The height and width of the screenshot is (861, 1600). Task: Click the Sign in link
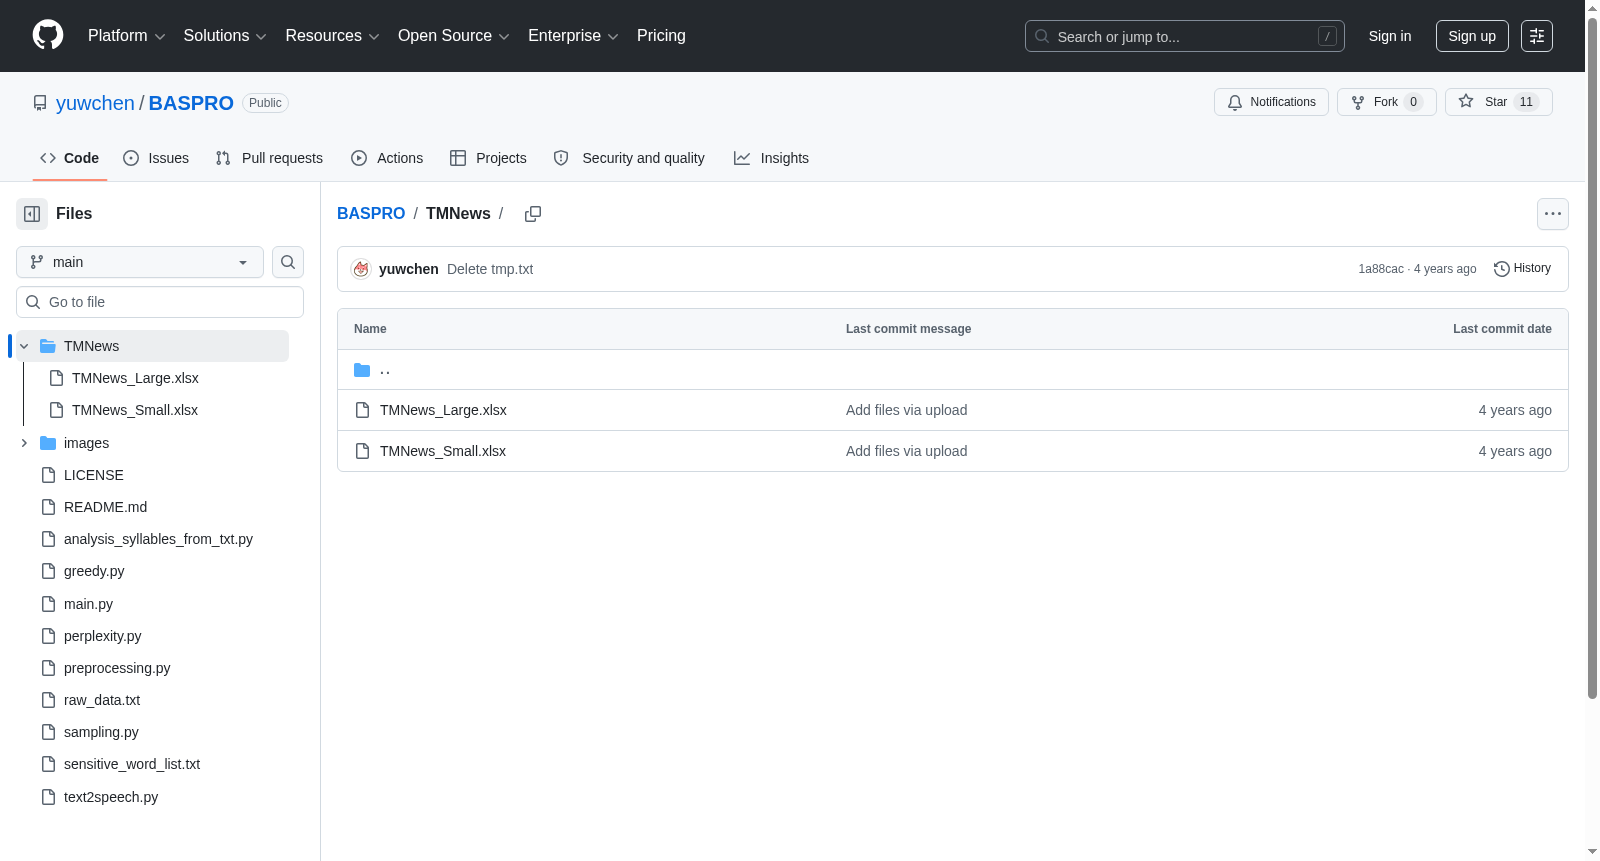point(1390,36)
